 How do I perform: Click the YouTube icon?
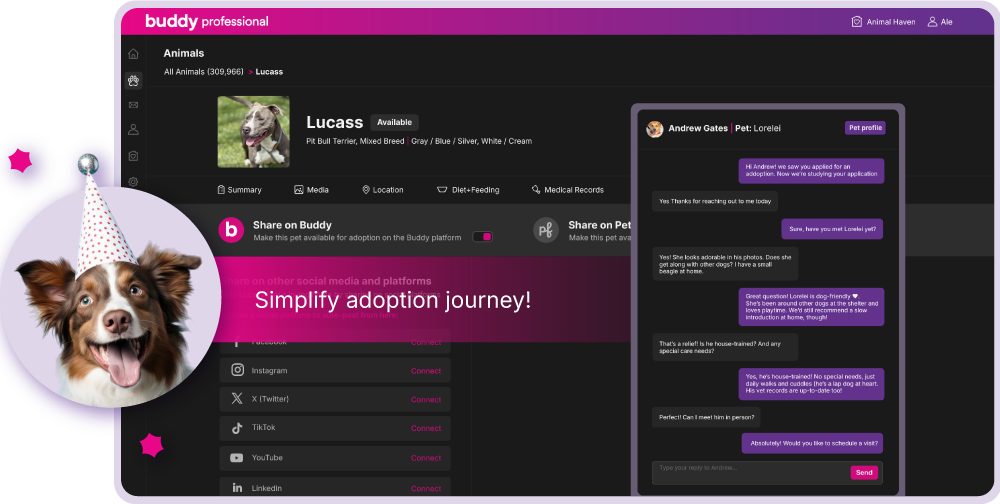pos(237,457)
